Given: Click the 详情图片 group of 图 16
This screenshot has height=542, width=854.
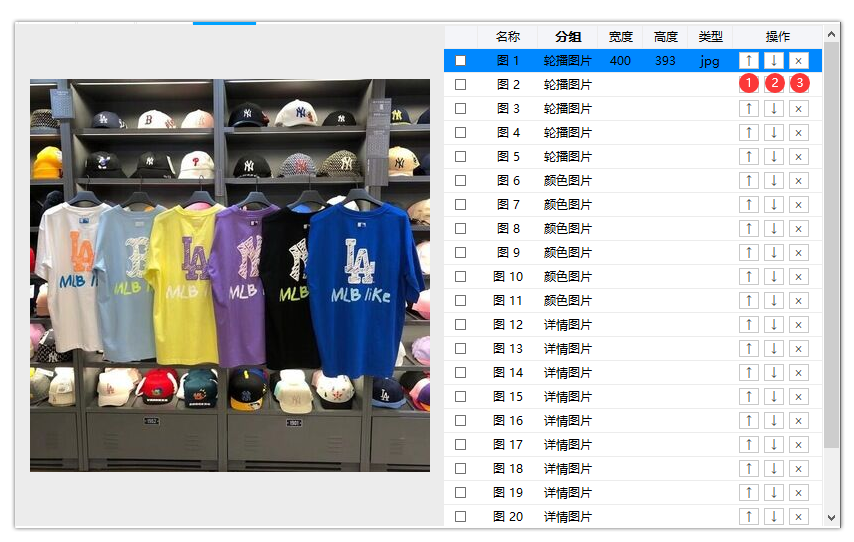Looking at the screenshot, I should coord(568,420).
